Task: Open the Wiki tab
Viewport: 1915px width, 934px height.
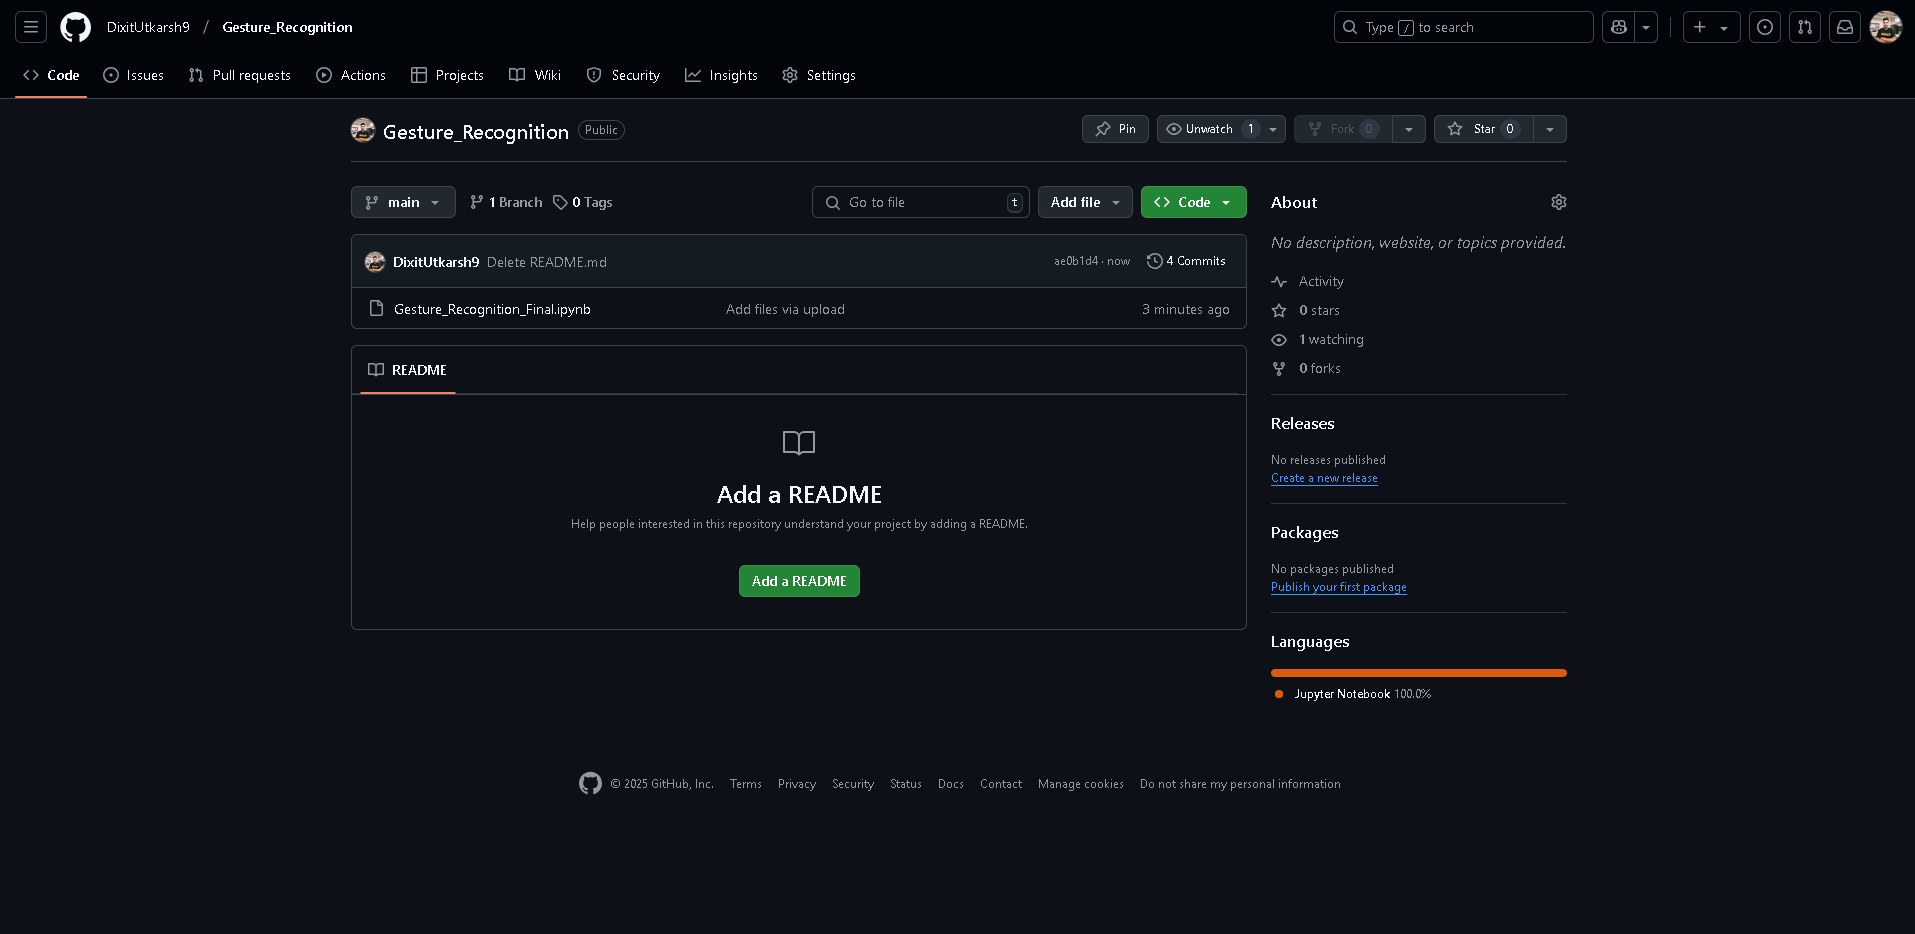Action: click(535, 75)
